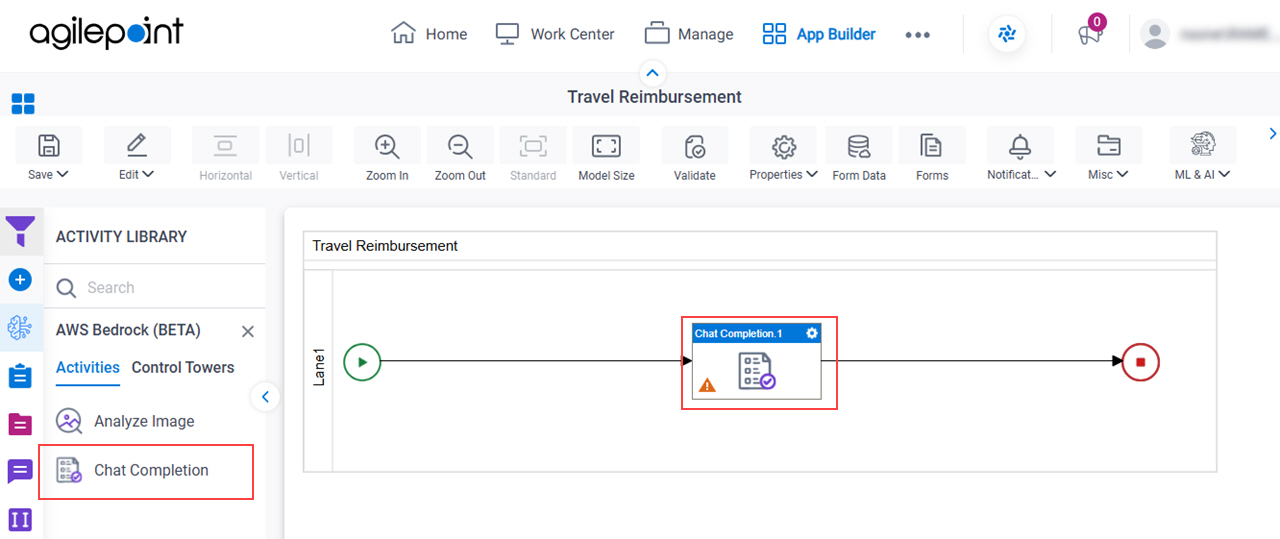Screen dimensions: 1280x539
Task: Select the magenta folder sidebar icon
Action: pos(20,424)
